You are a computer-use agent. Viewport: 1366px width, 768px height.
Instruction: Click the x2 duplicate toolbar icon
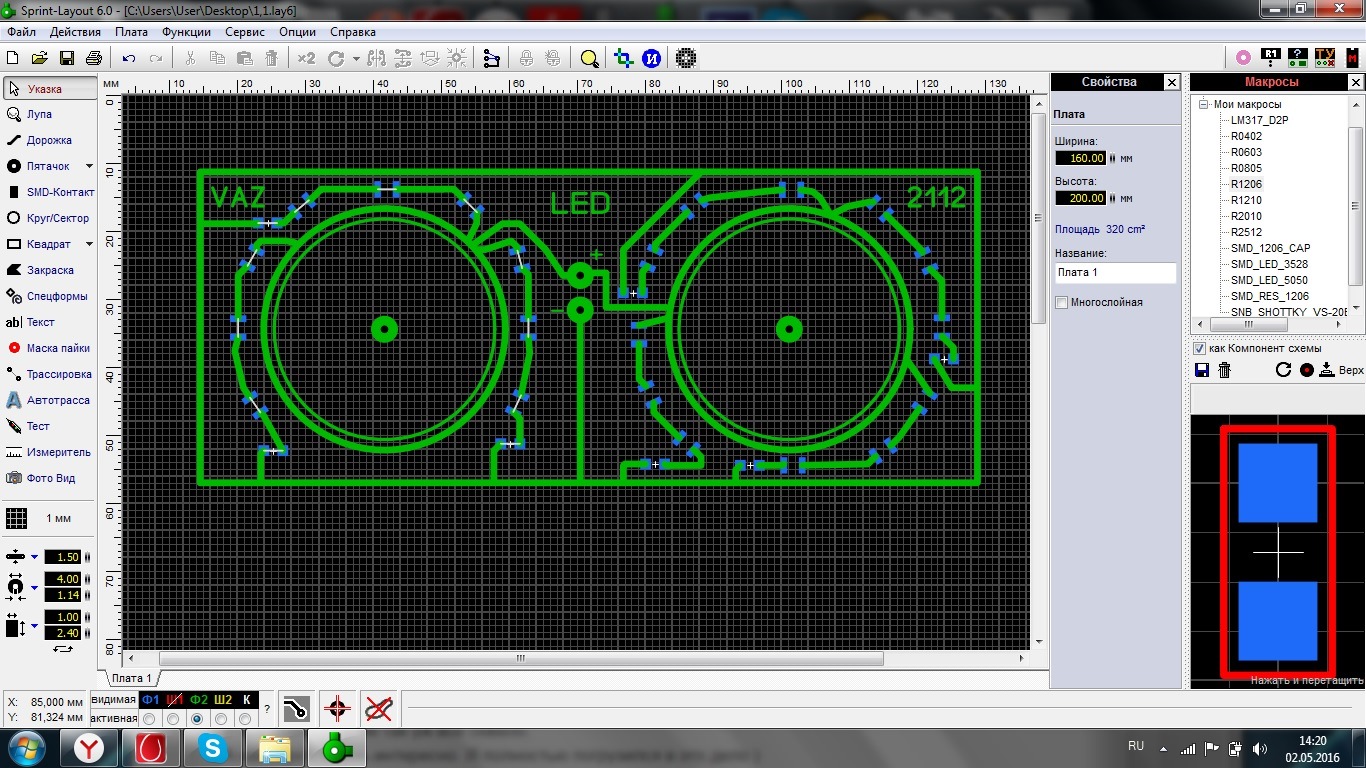point(306,58)
